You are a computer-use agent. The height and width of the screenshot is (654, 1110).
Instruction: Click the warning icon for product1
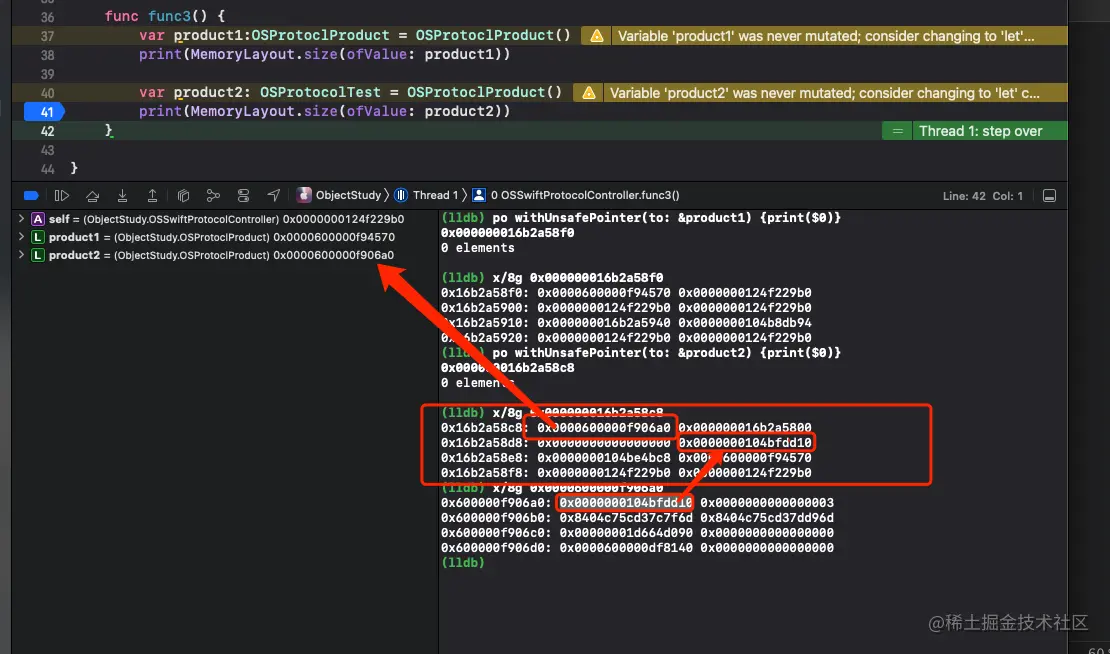tap(597, 35)
